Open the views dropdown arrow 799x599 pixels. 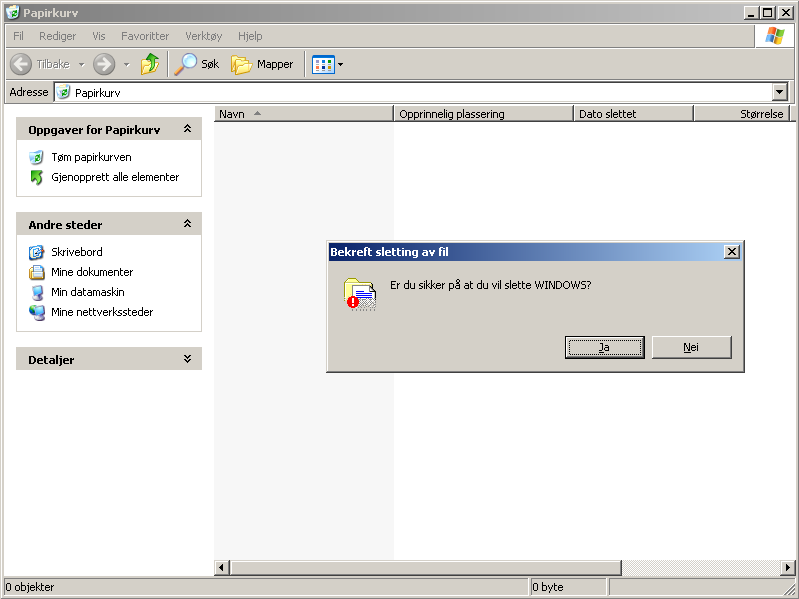pyautogui.click(x=340, y=65)
